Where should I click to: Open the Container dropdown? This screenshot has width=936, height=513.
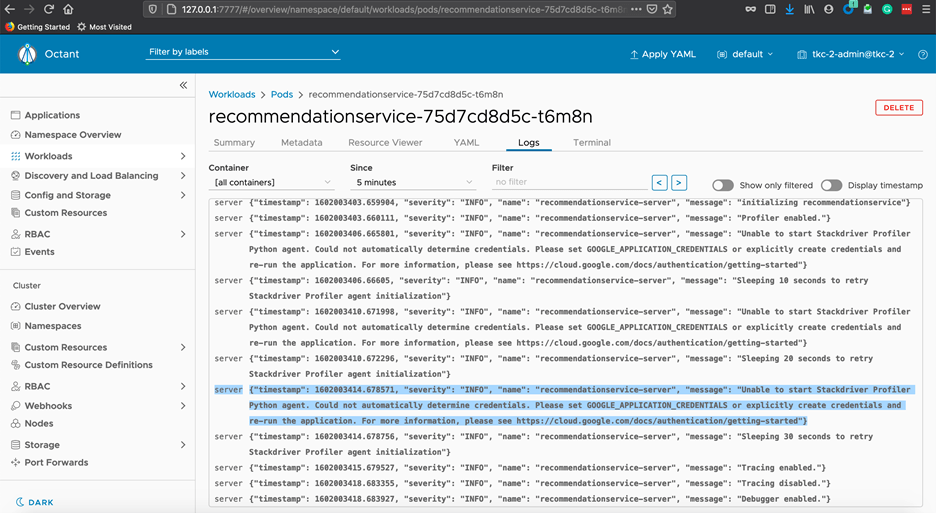pos(272,183)
